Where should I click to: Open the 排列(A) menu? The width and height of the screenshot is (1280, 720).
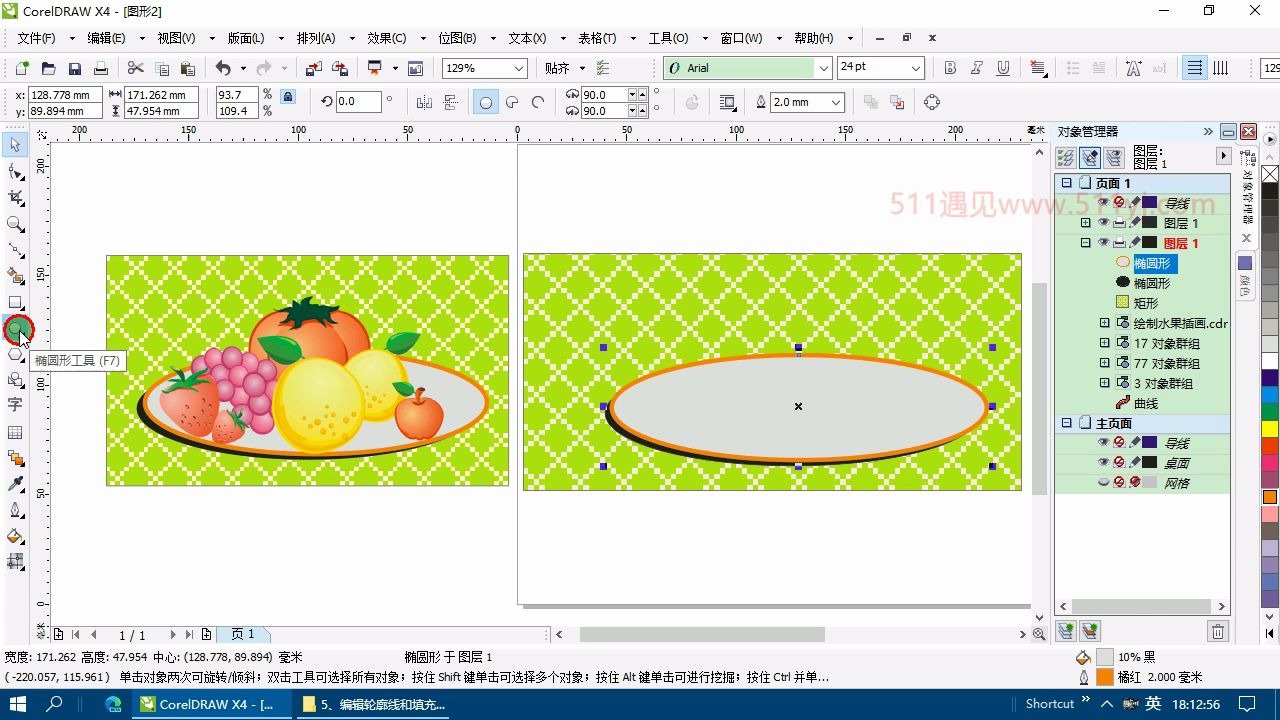pos(316,38)
